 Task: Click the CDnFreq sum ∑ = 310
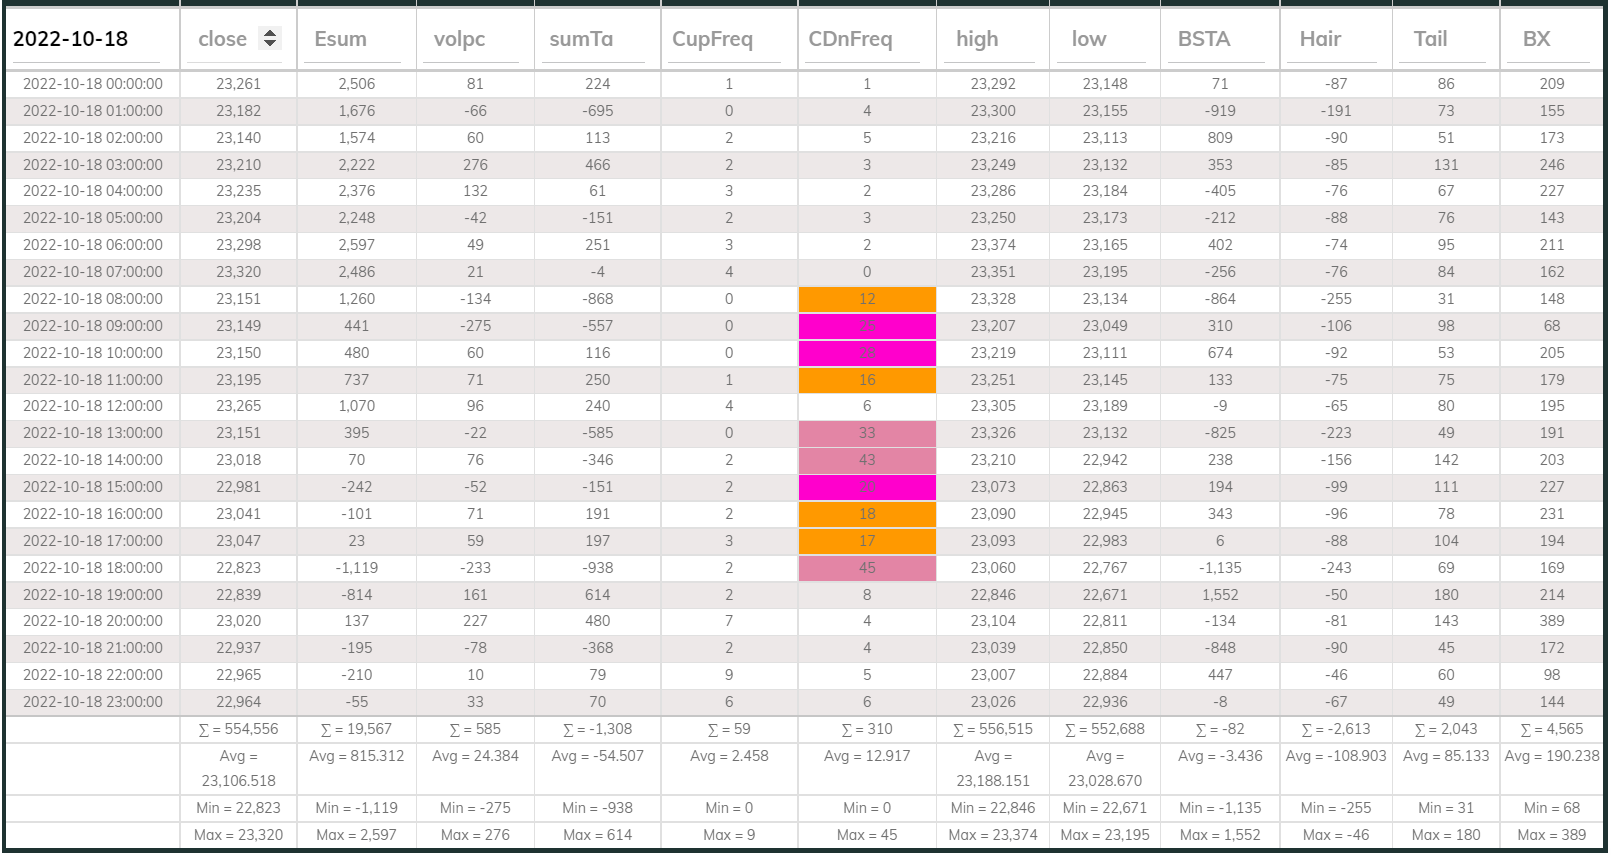tap(867, 729)
